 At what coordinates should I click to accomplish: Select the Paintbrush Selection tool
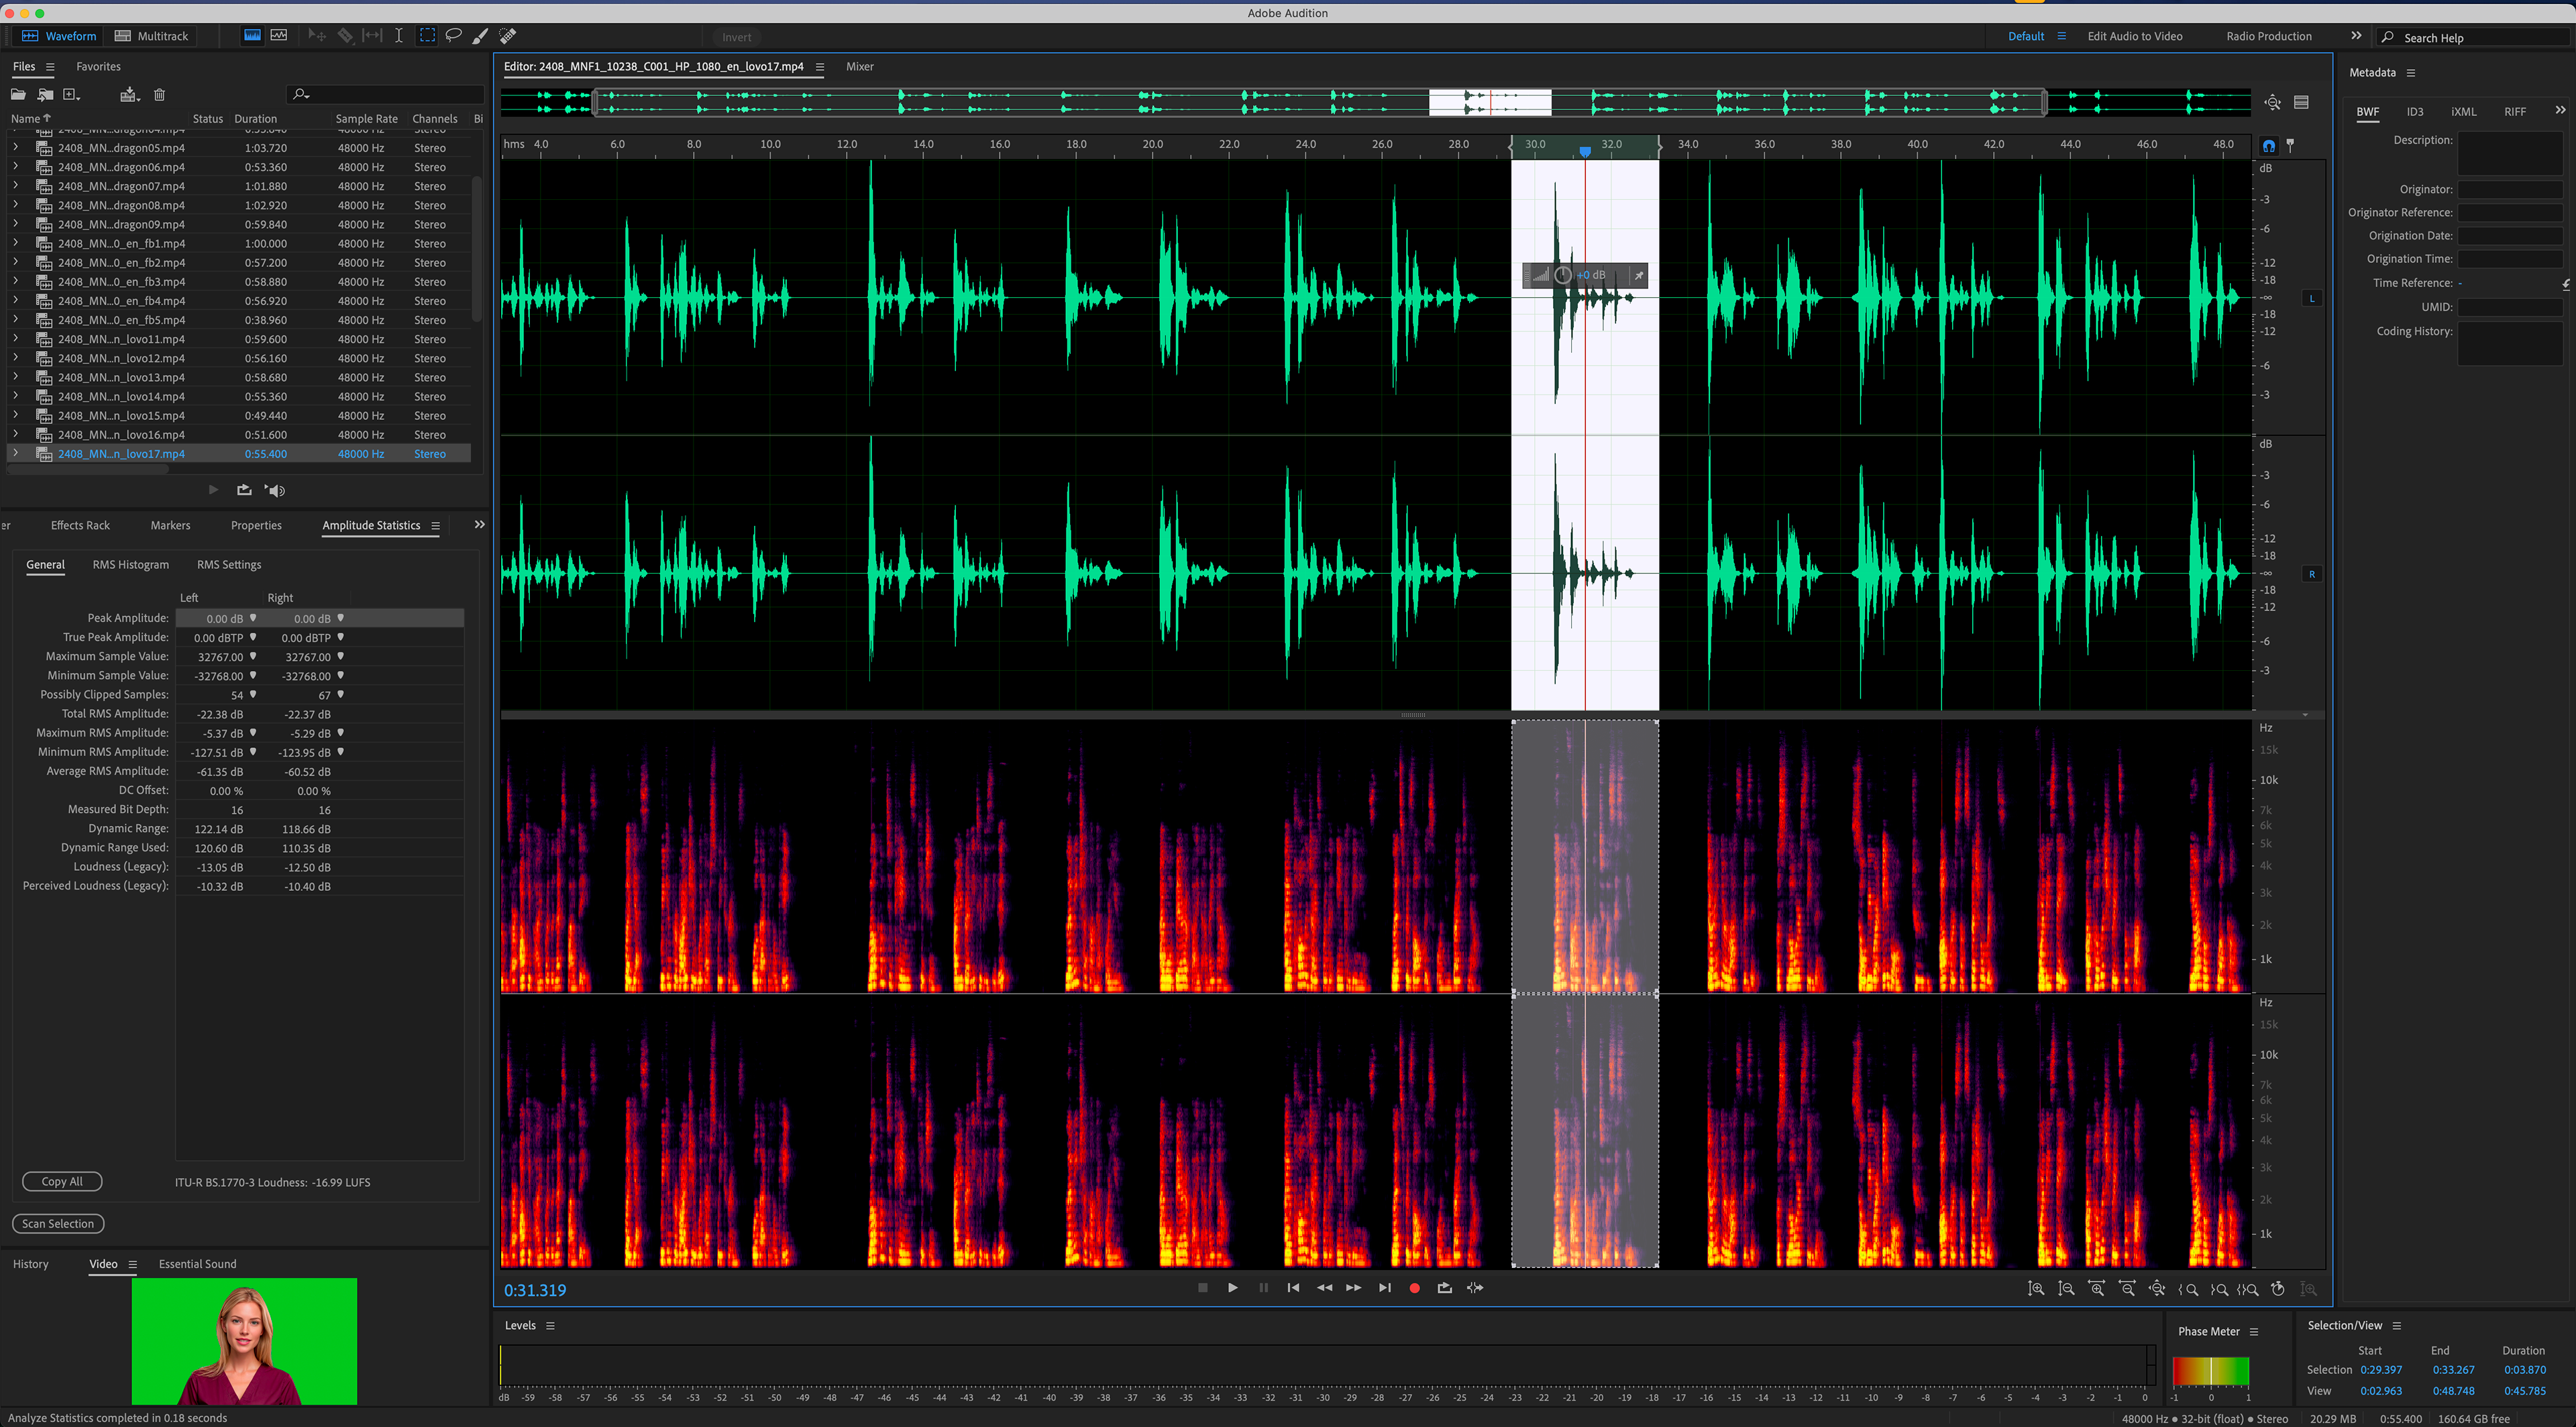[480, 36]
